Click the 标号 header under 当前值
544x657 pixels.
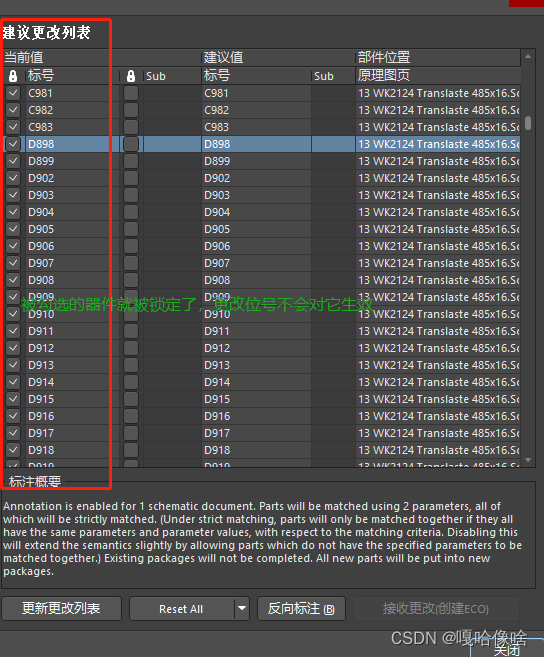tap(41, 76)
